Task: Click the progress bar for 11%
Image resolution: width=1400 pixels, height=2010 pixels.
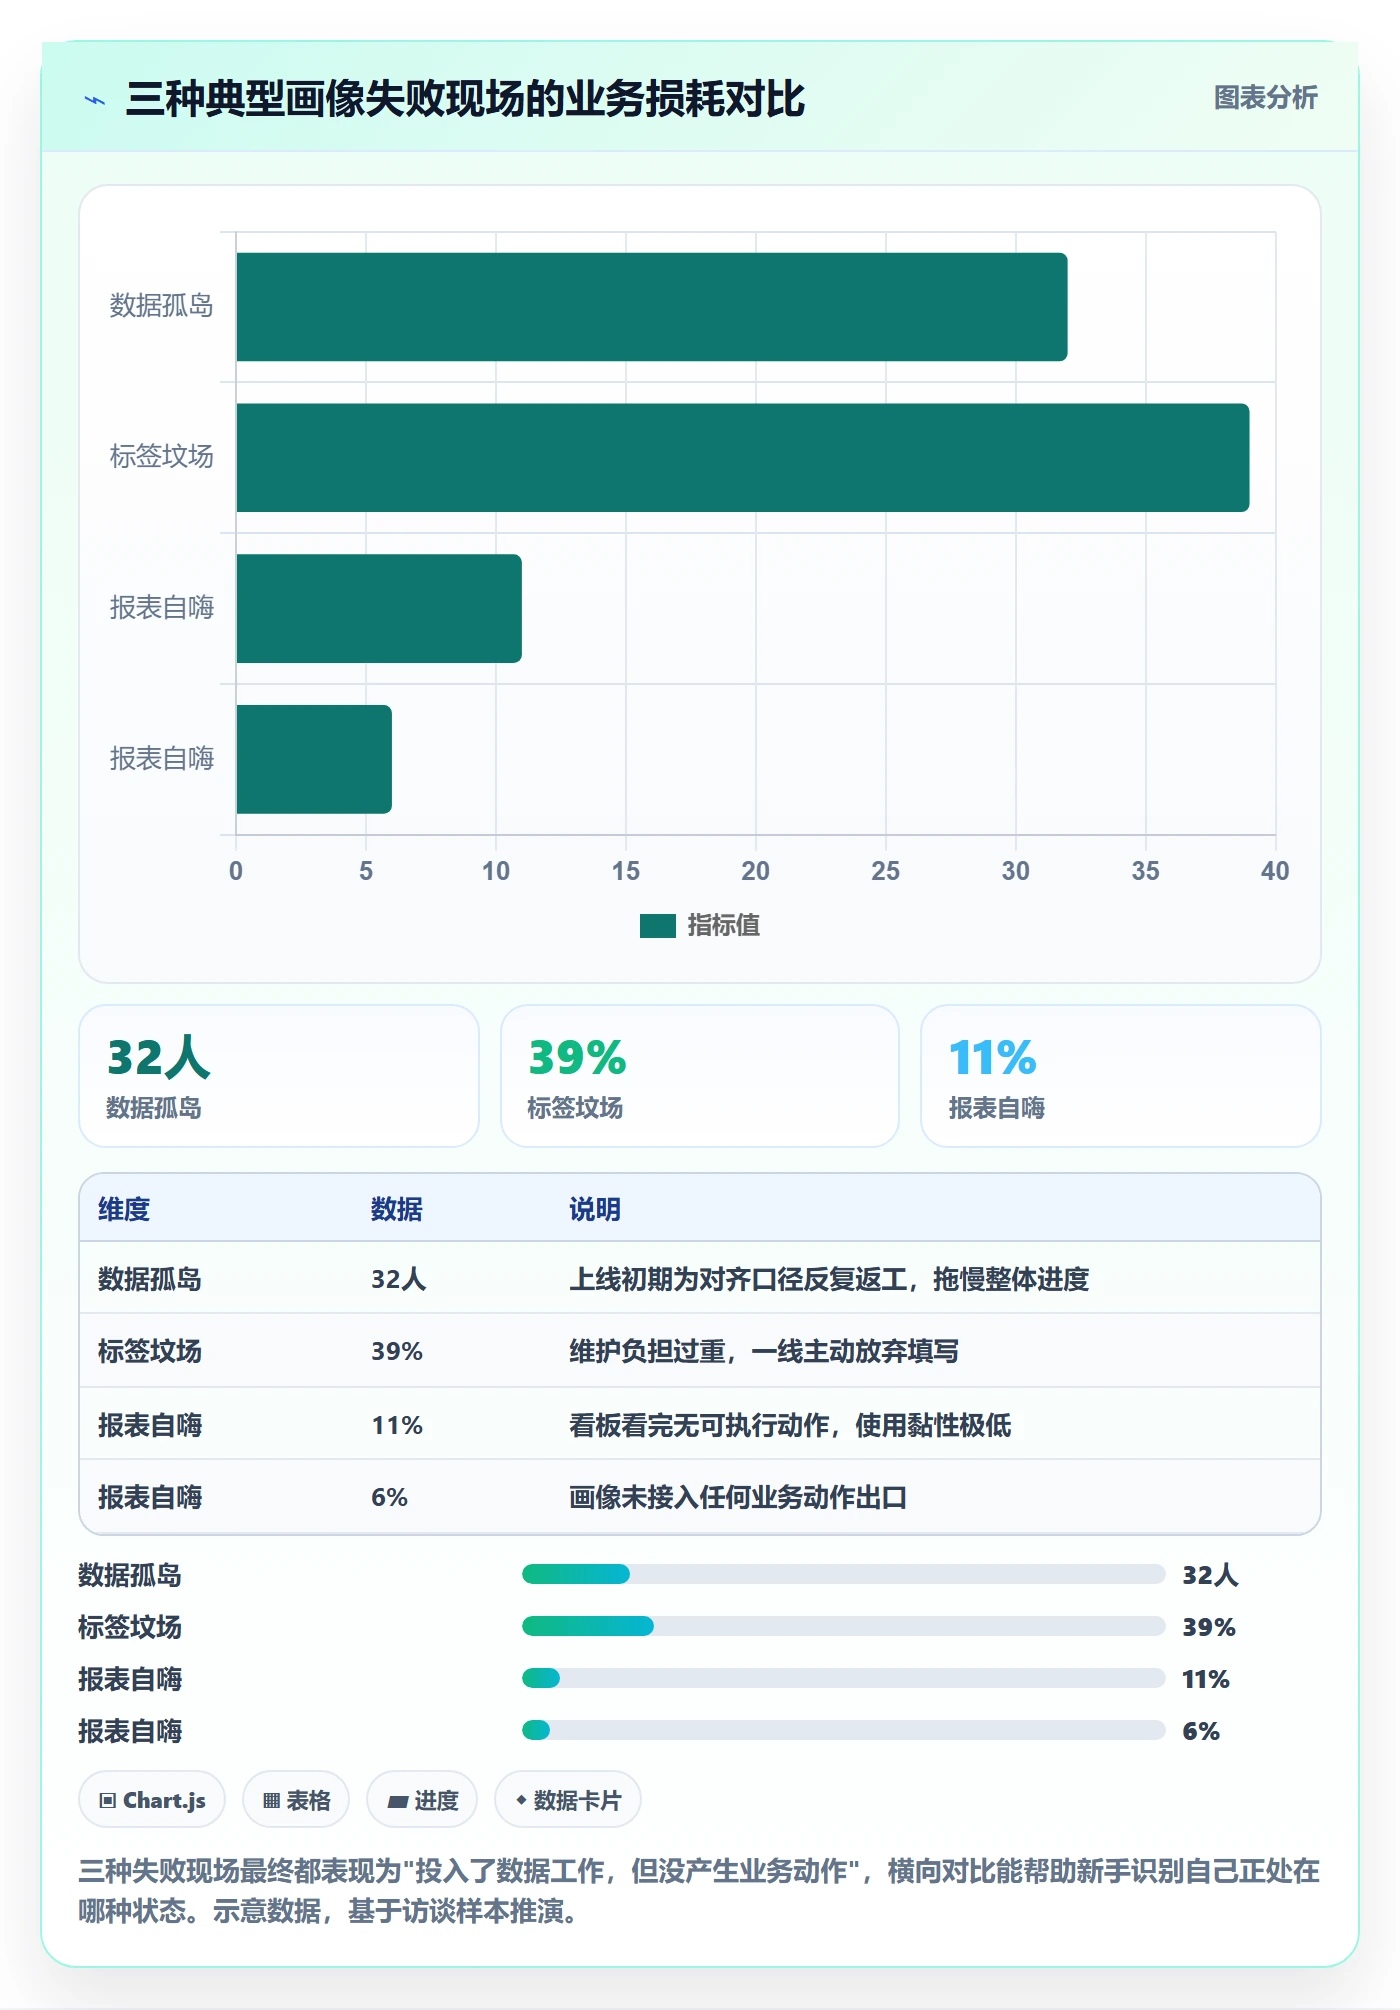Action: pos(843,1678)
